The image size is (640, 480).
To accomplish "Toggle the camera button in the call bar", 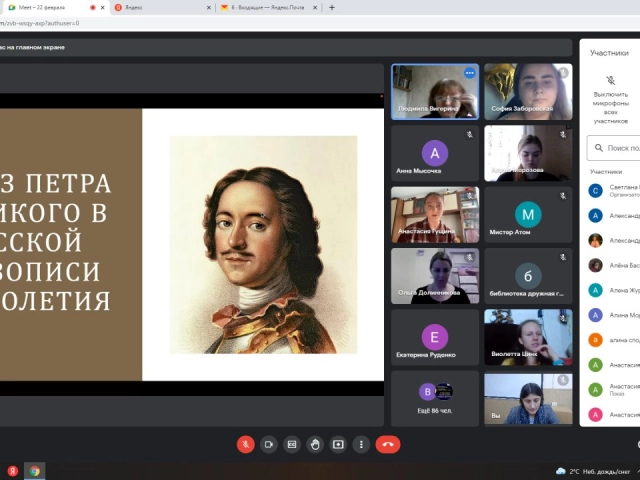I will (269, 444).
